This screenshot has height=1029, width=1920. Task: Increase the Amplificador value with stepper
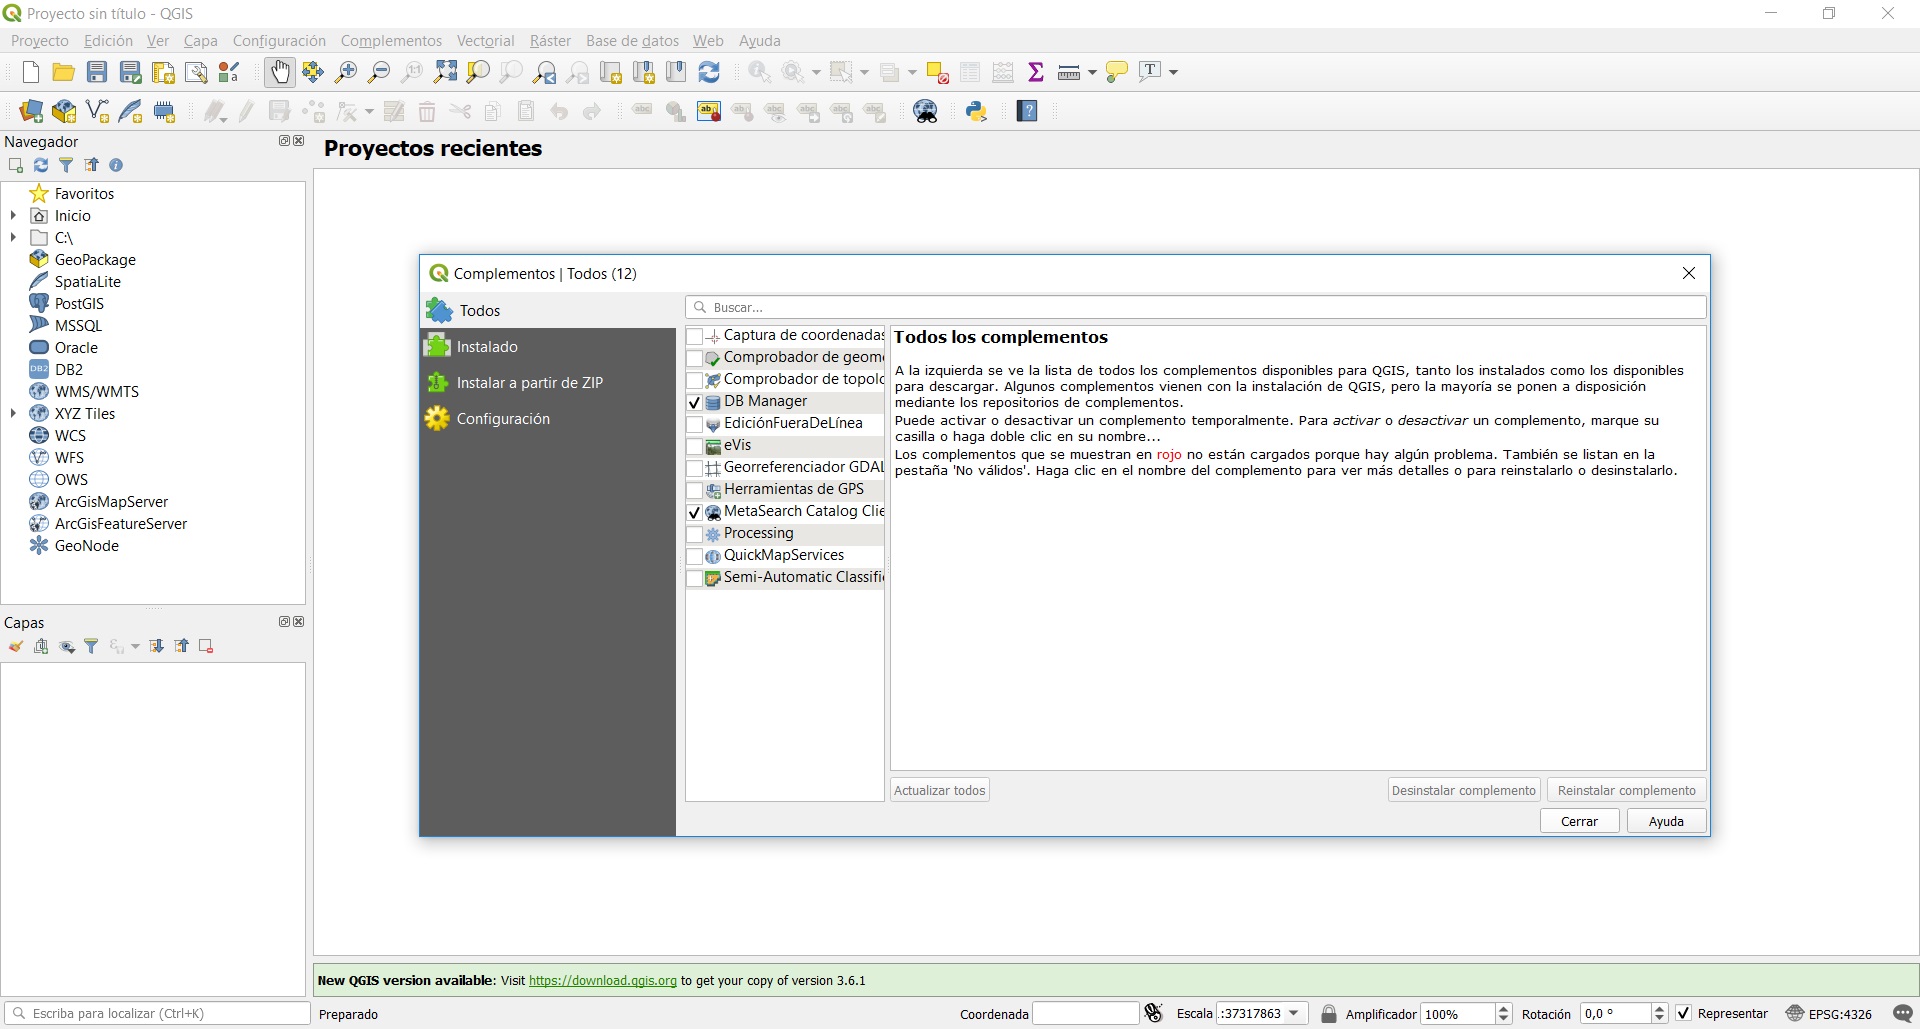tap(1503, 1009)
